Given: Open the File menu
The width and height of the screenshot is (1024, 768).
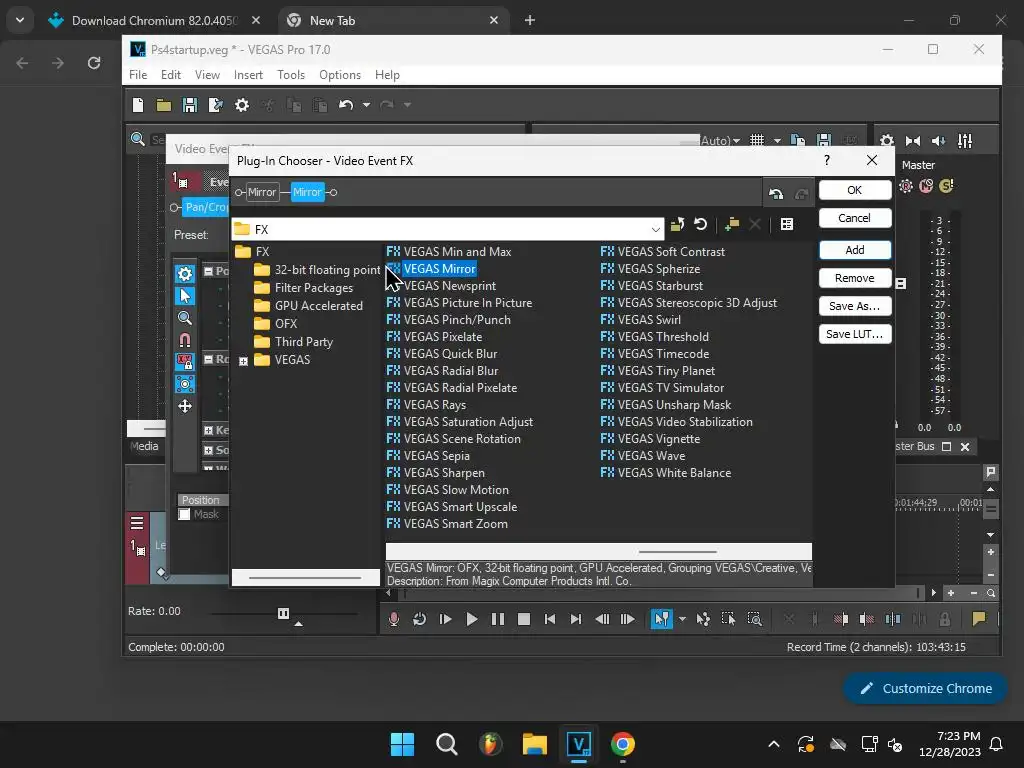Looking at the screenshot, I should click(138, 74).
